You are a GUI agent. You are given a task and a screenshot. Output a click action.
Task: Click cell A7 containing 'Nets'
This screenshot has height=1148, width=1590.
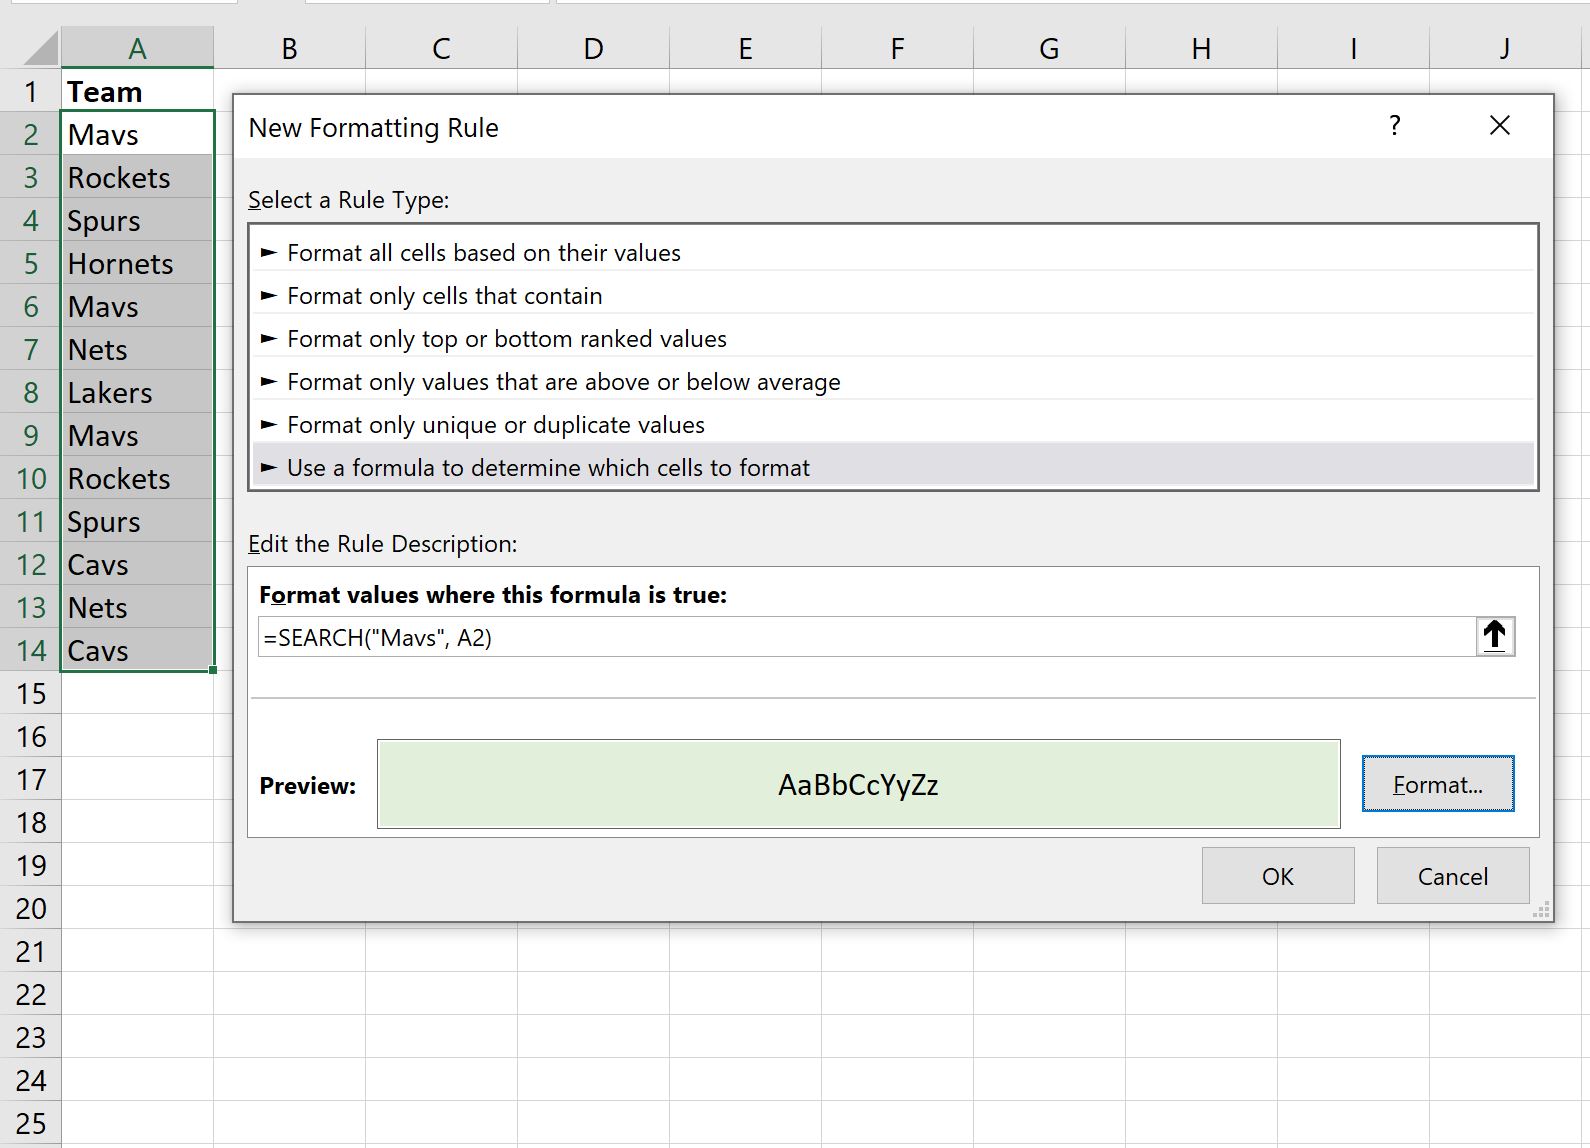tap(137, 349)
